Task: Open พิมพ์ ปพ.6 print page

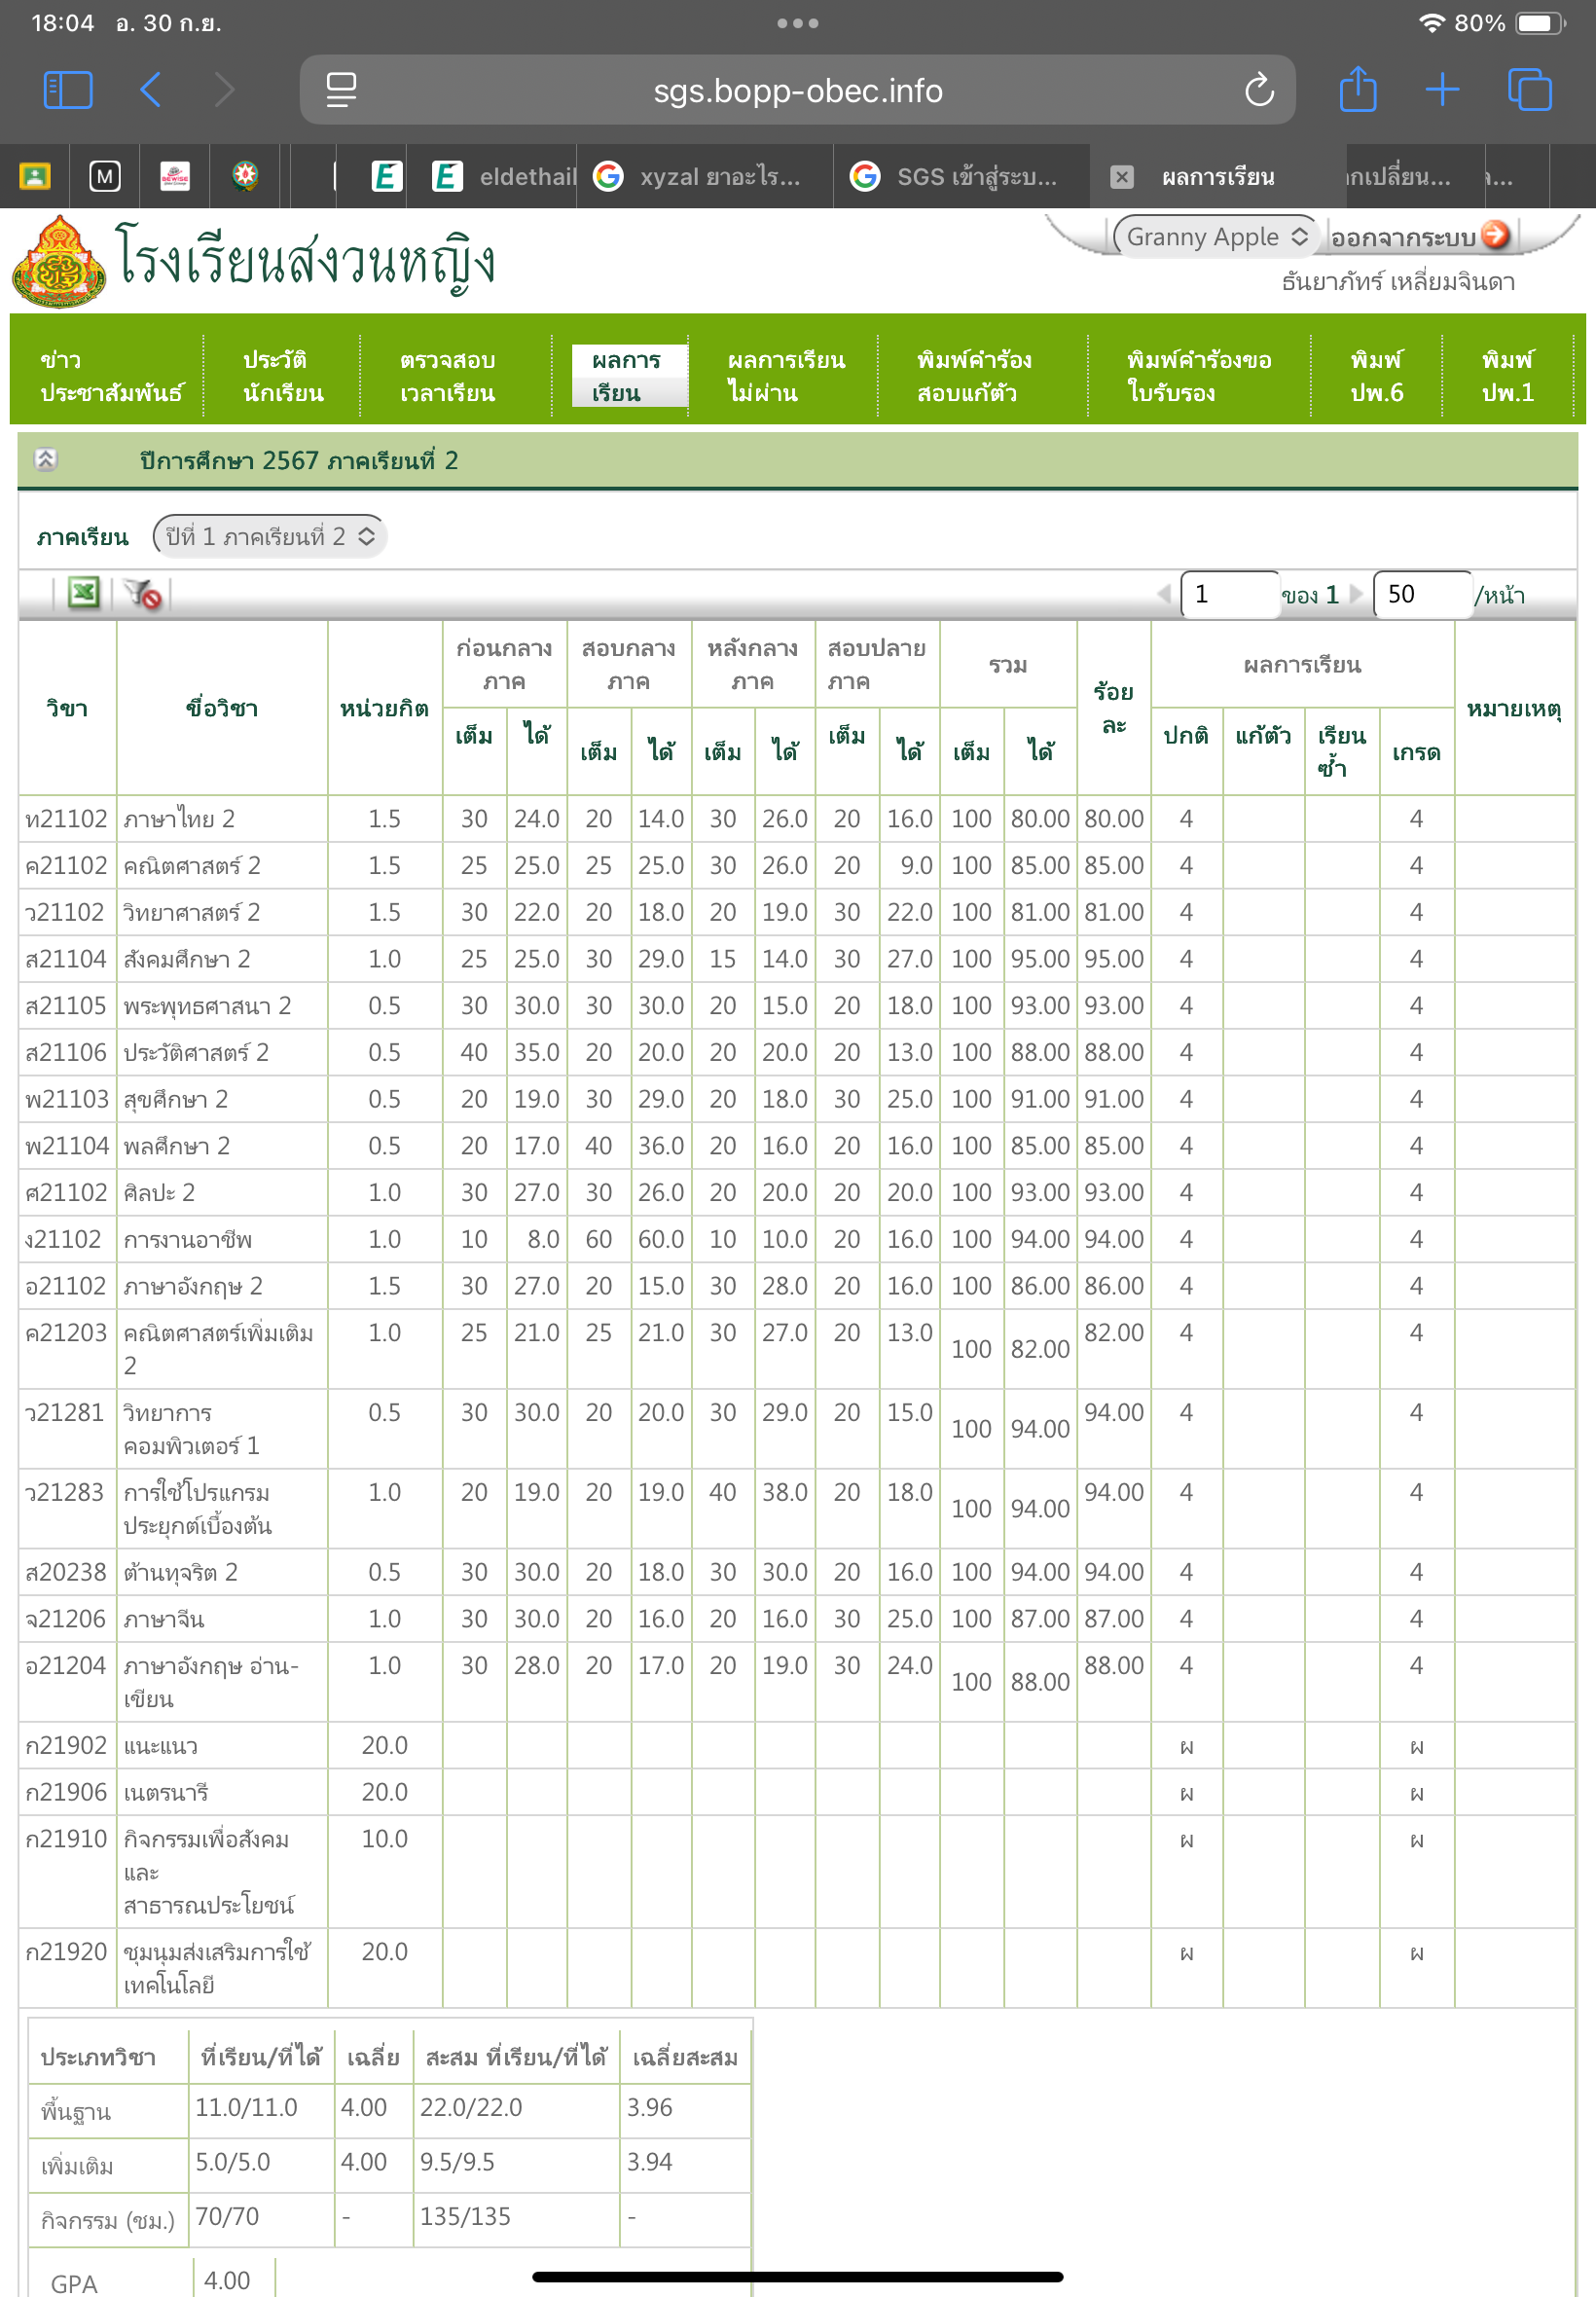Action: [1376, 376]
